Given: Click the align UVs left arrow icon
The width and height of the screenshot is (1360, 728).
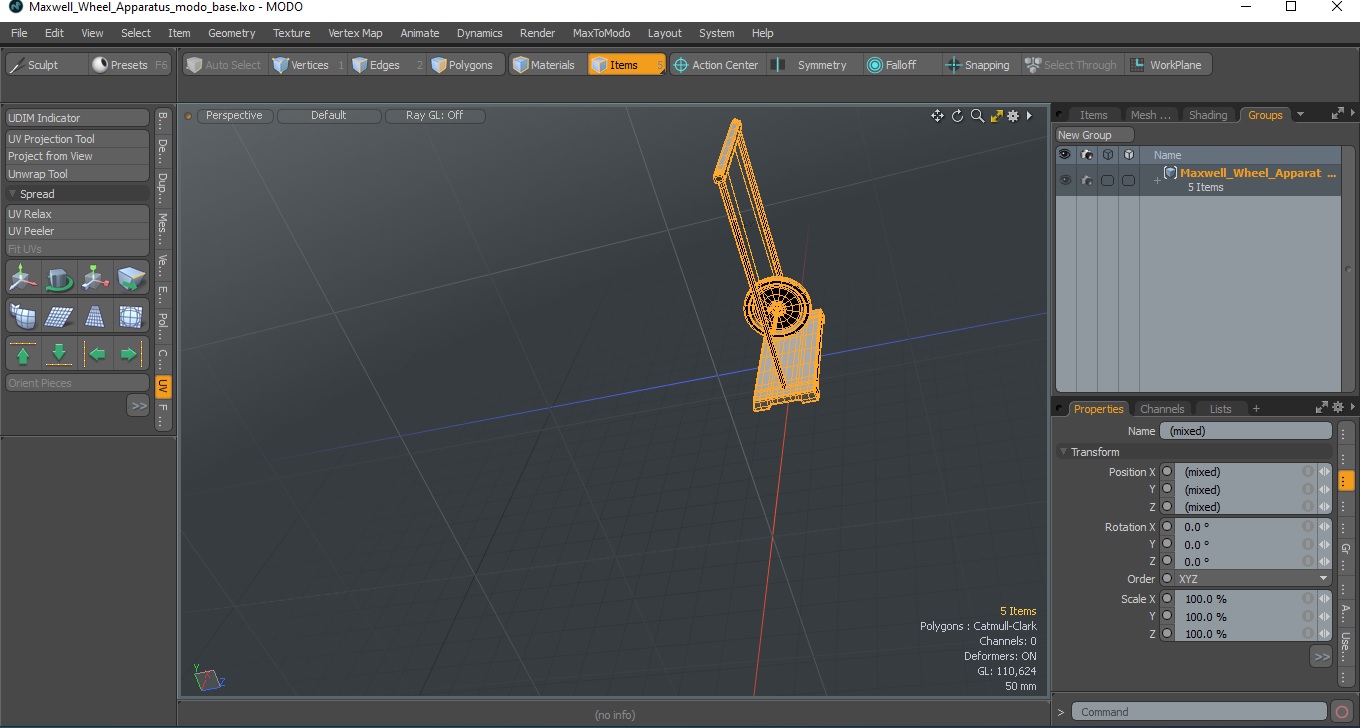Looking at the screenshot, I should 95,353.
